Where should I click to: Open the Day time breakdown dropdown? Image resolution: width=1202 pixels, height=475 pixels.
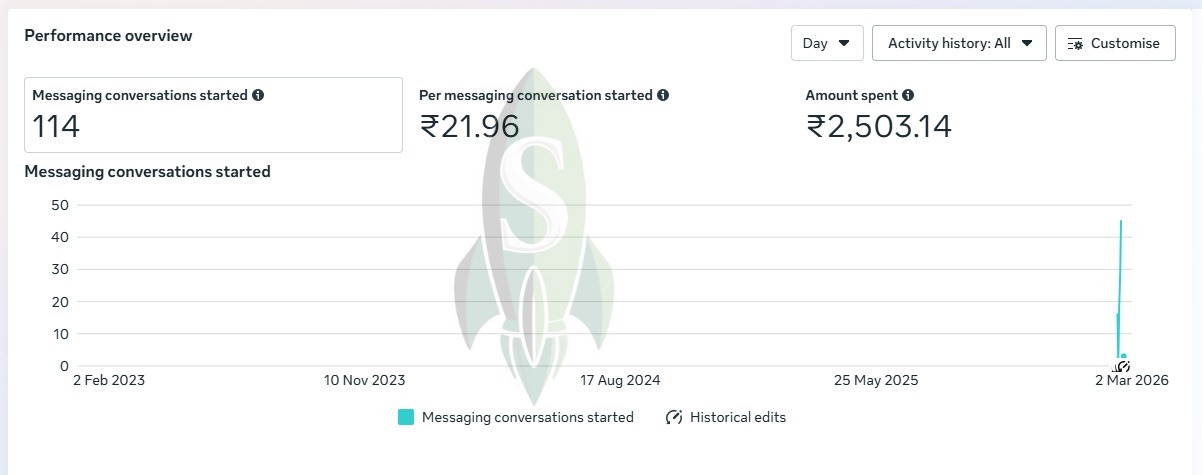coord(827,43)
